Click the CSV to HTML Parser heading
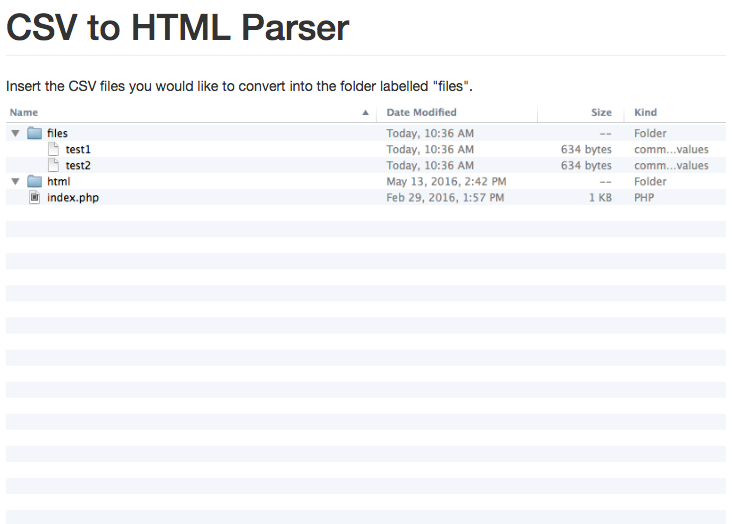 tap(177, 27)
